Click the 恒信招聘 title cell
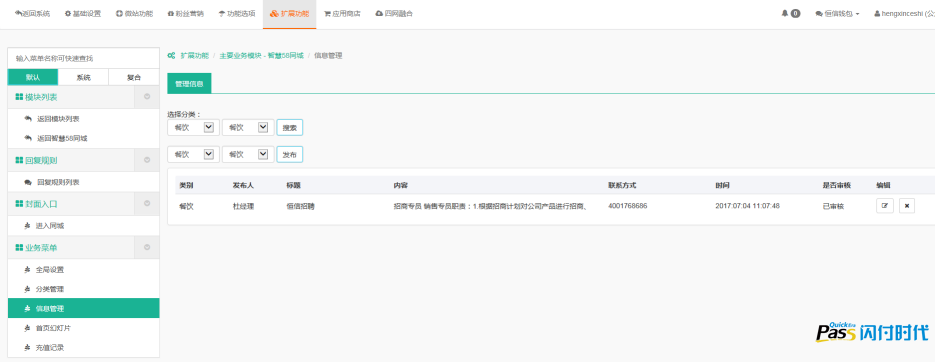This screenshot has width=935, height=362. (x=301, y=206)
